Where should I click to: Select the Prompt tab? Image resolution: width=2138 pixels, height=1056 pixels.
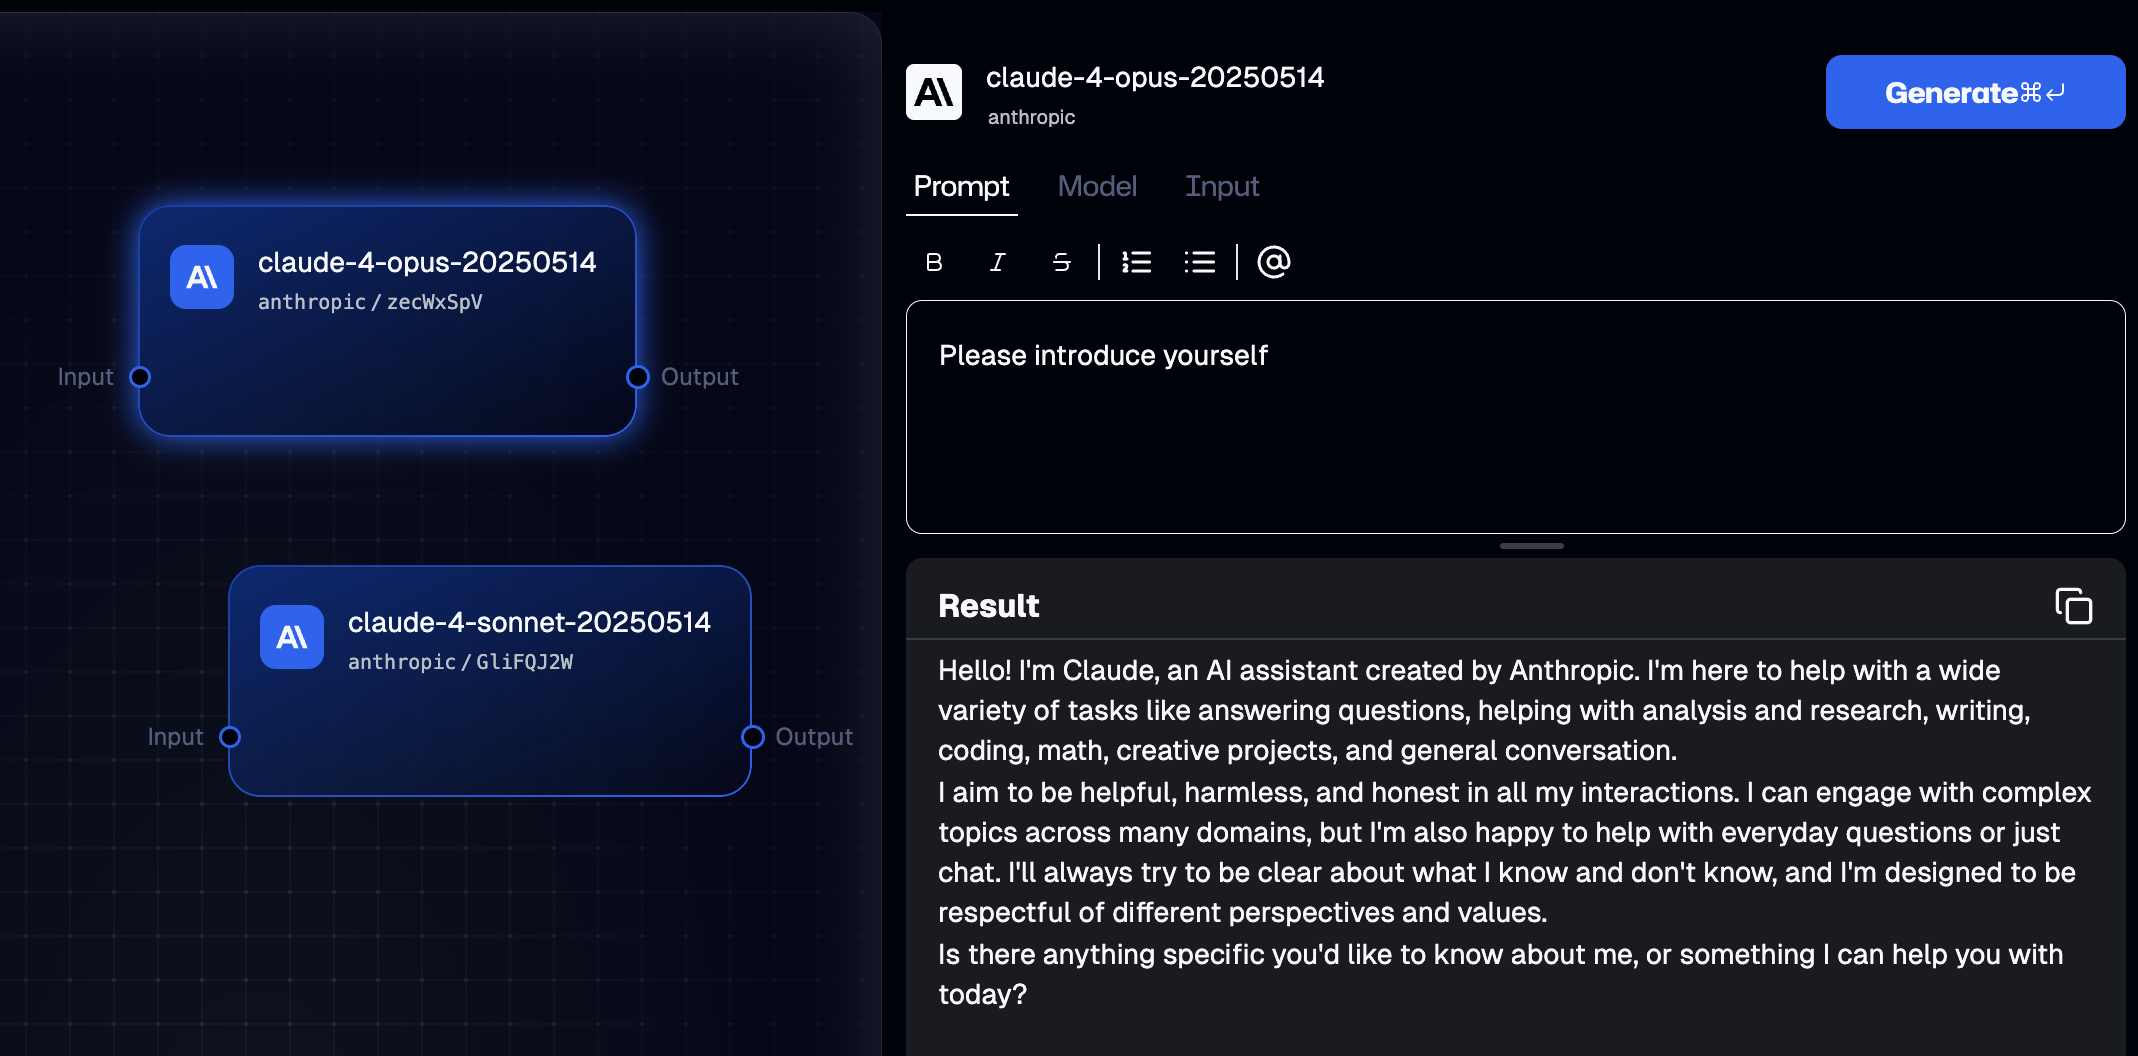click(960, 187)
